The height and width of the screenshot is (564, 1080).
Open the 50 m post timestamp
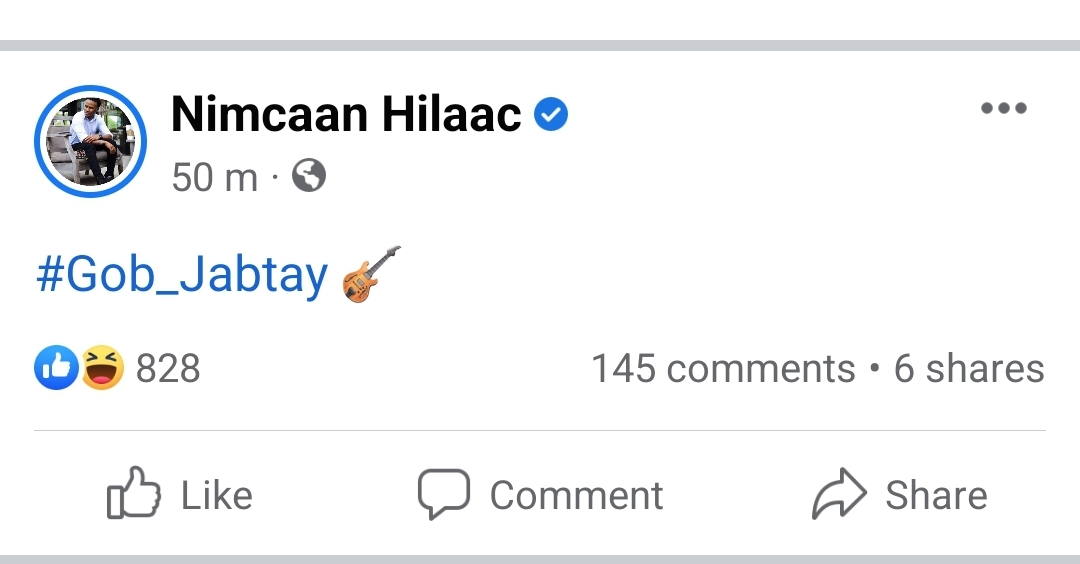(215, 177)
